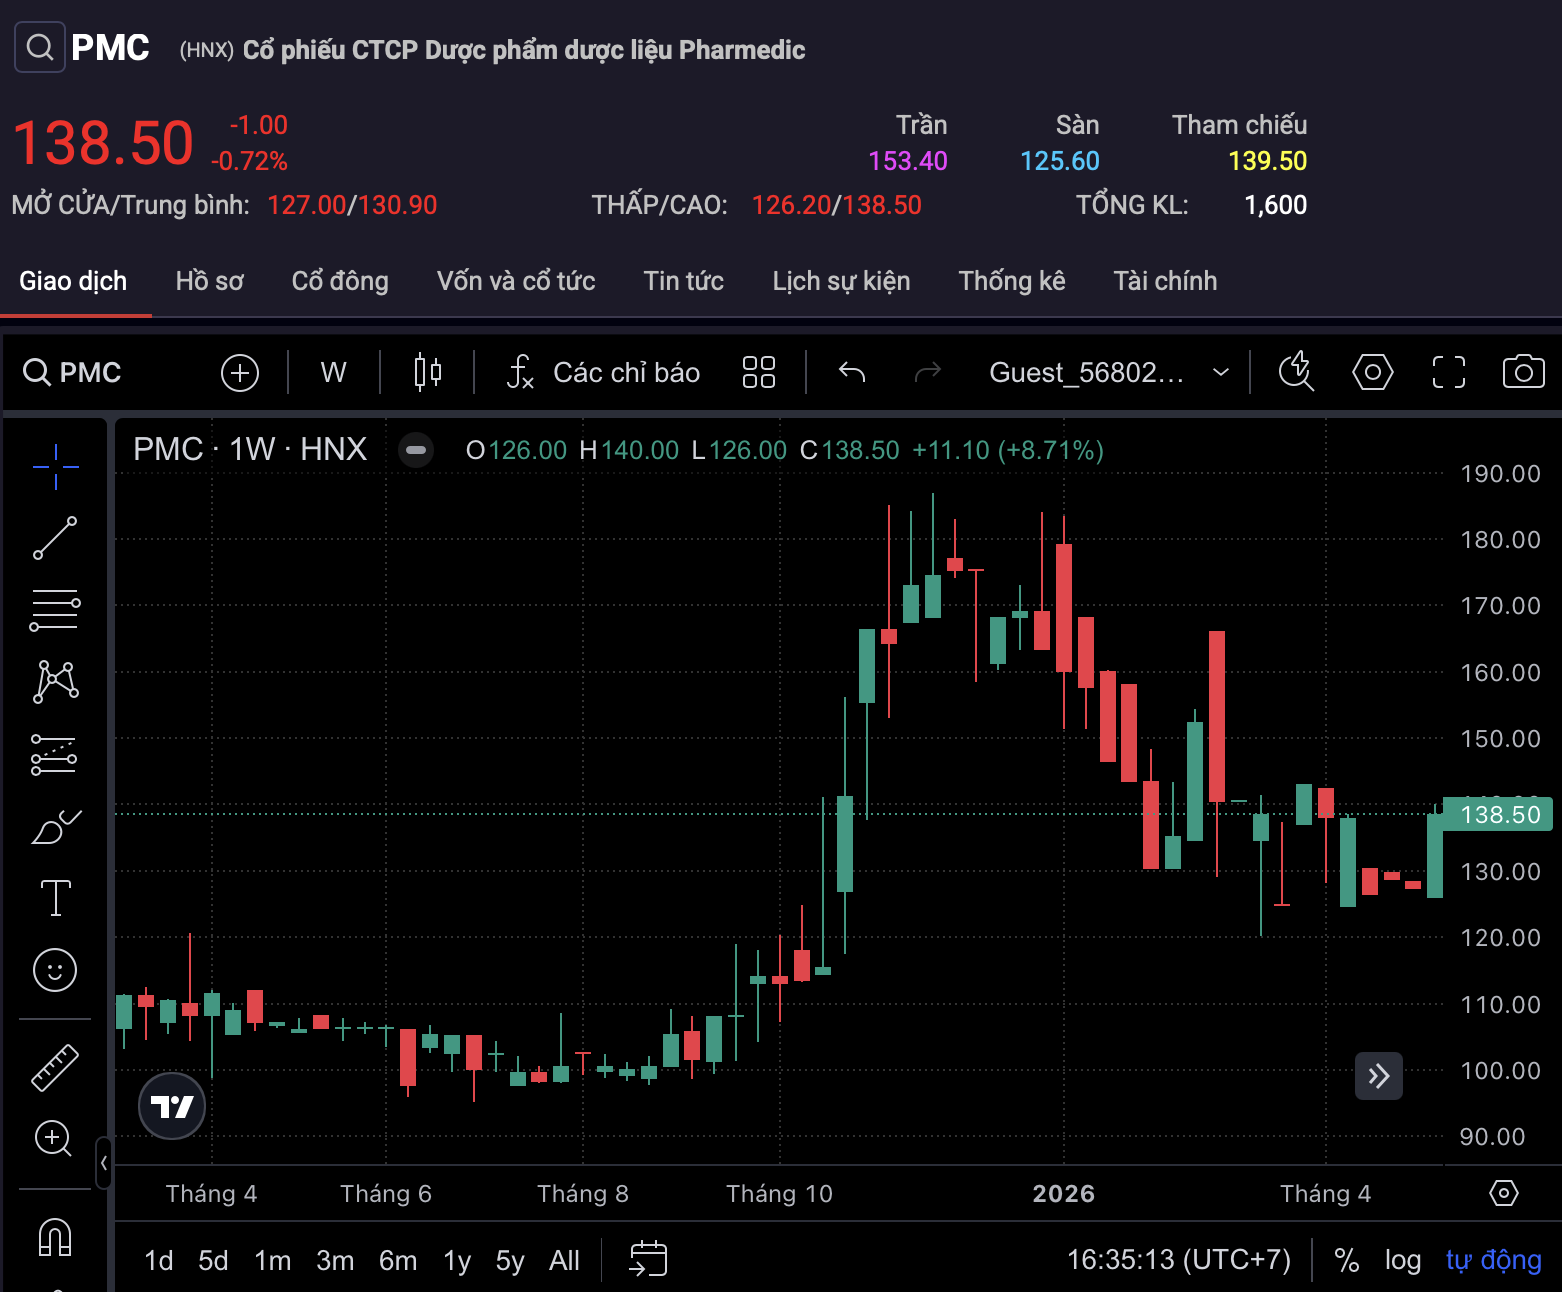Screen dimensions: 1562x1292
Task: Set chart range to 1y
Action: [457, 1260]
